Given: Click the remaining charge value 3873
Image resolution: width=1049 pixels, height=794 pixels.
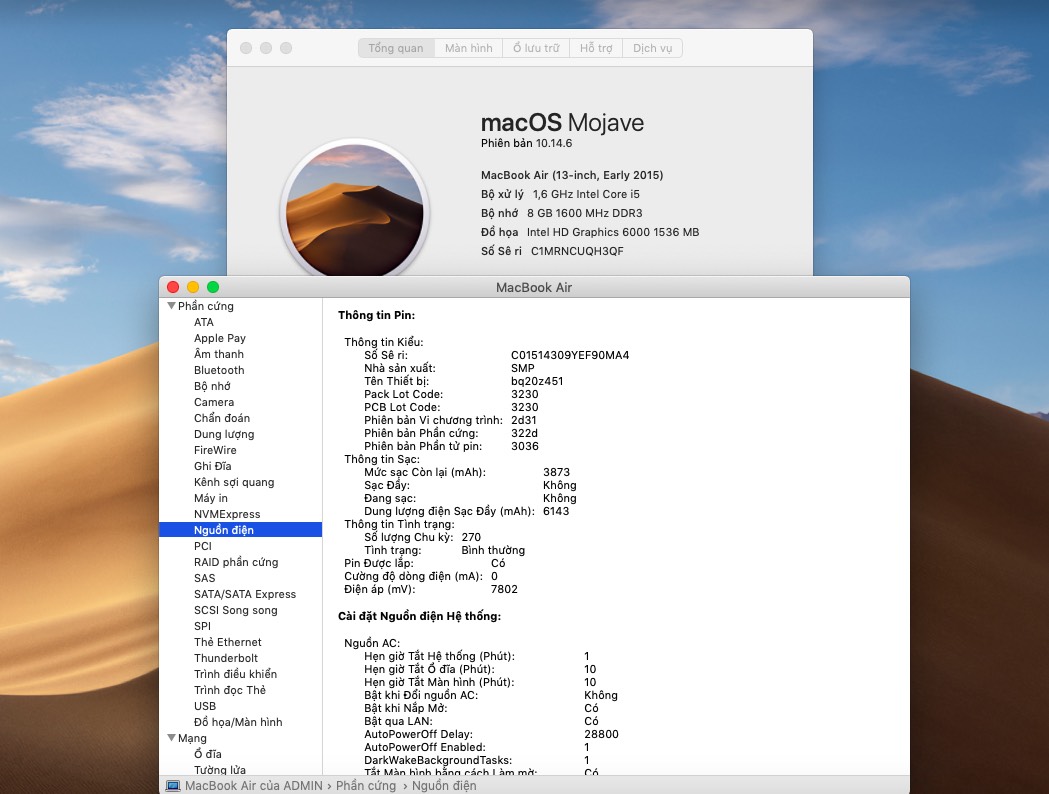Looking at the screenshot, I should tap(557, 472).
